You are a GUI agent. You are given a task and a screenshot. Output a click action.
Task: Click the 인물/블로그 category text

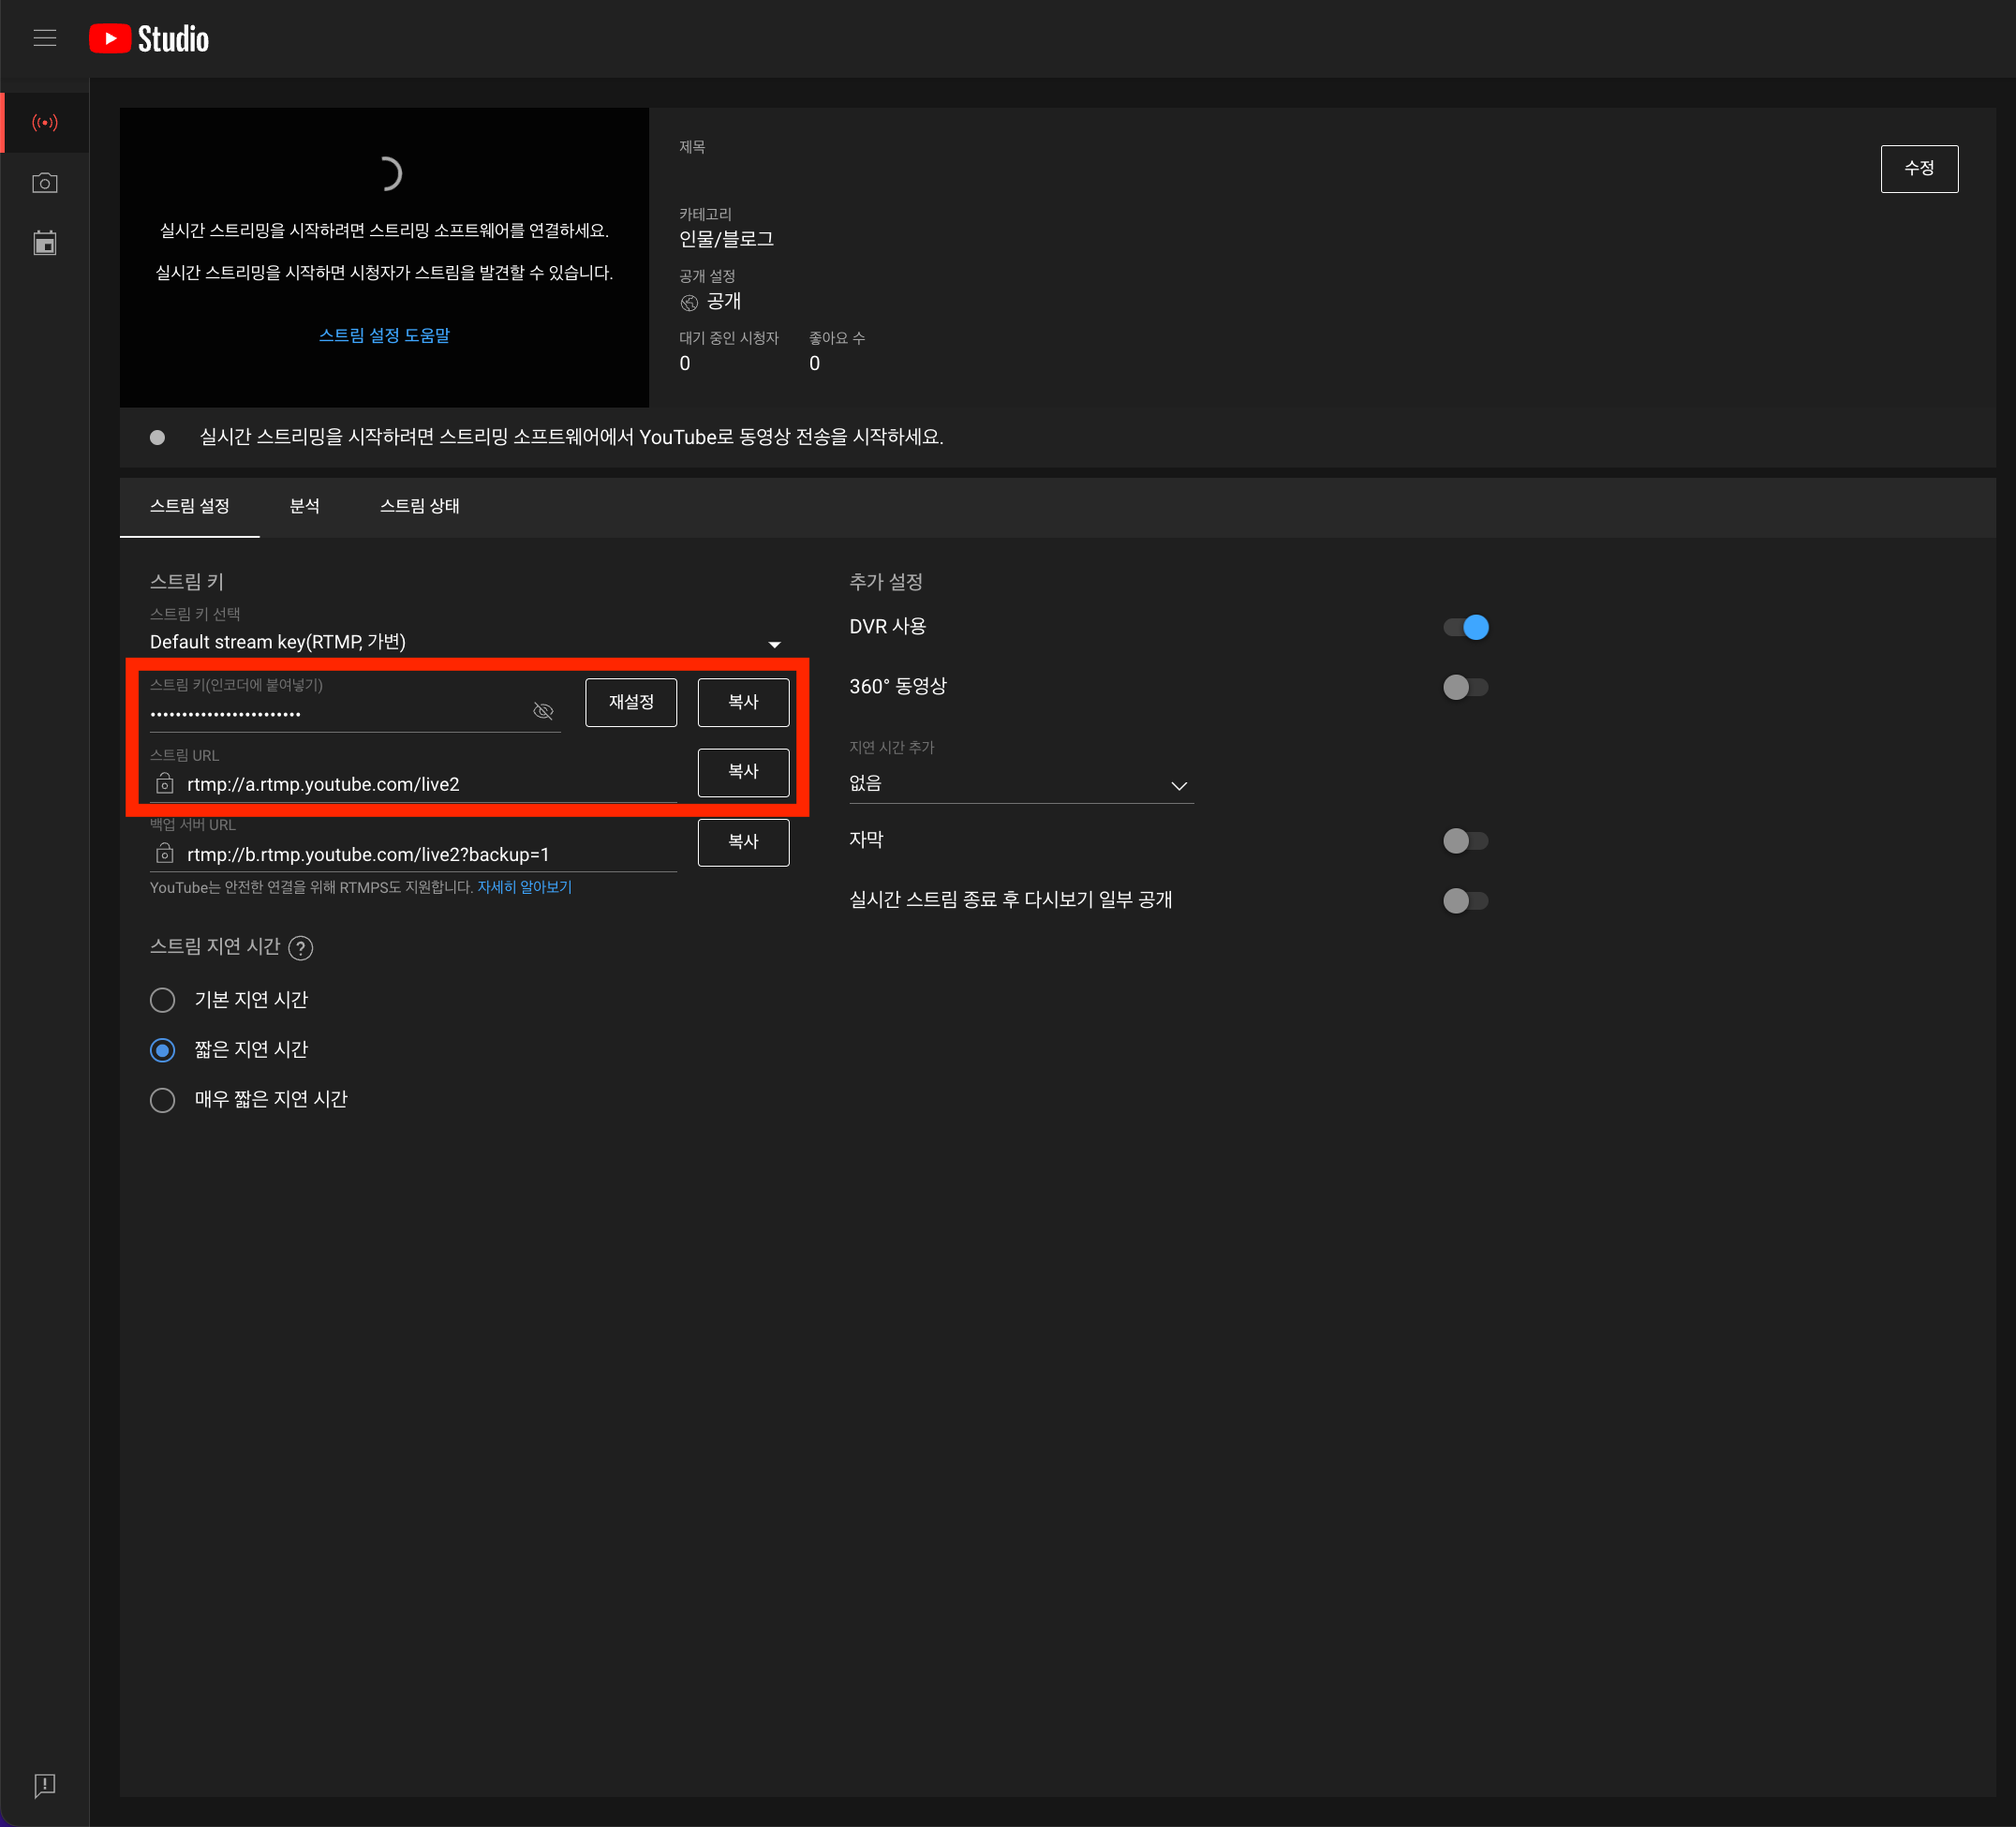click(727, 239)
